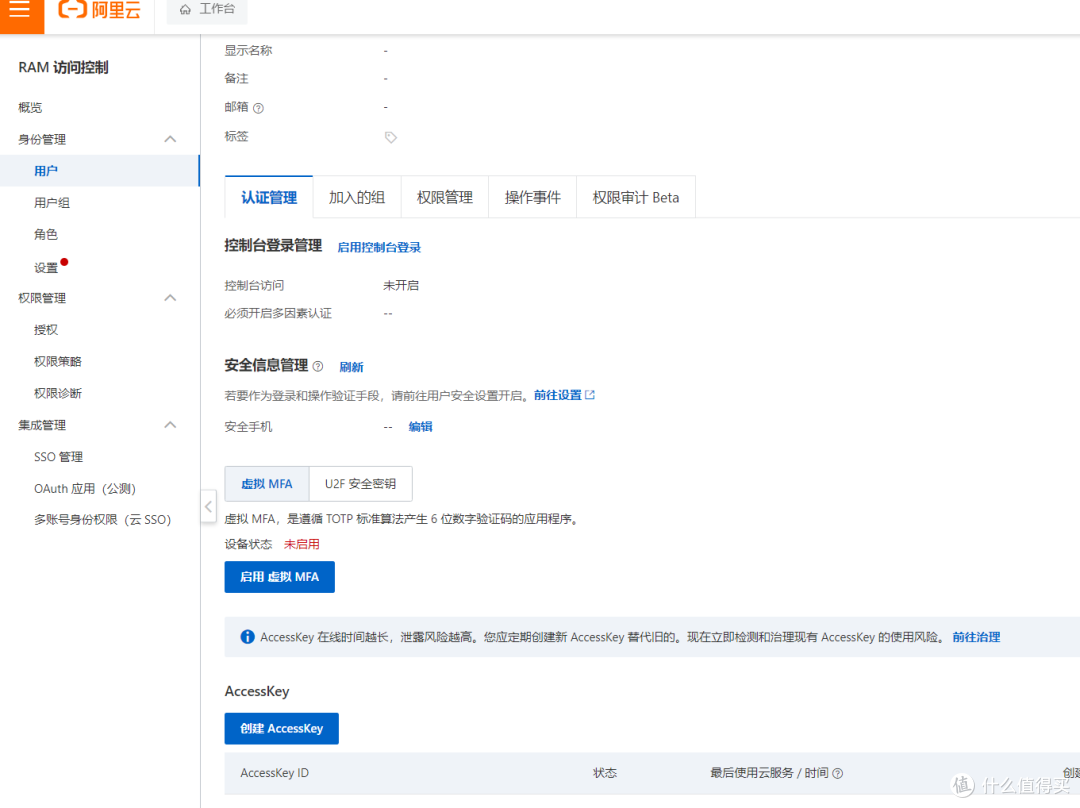The height and width of the screenshot is (808, 1080).
Task: Click the 前往设置 link
Action: (558, 395)
